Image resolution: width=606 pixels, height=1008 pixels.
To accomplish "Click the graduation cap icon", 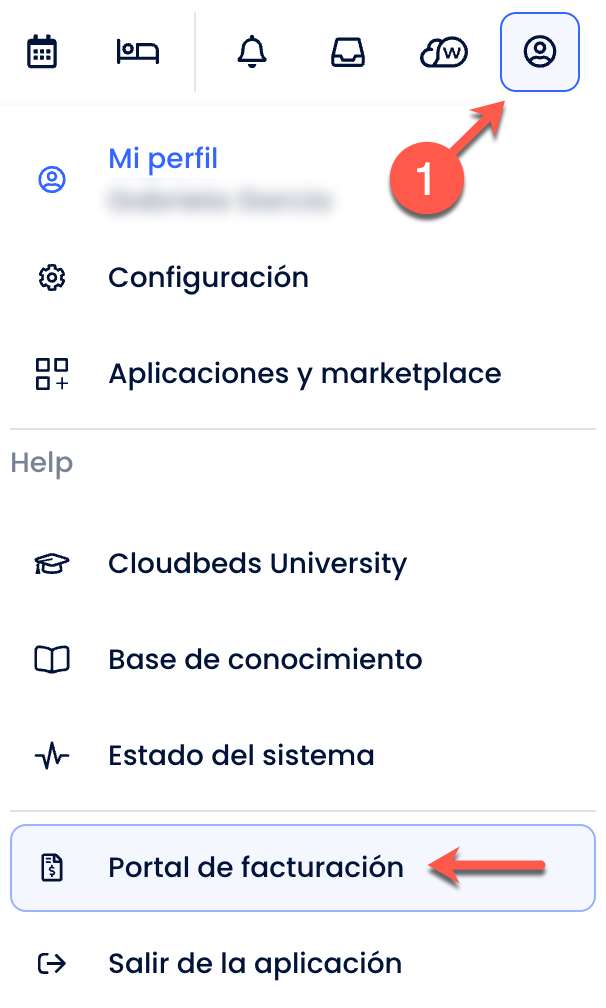I will 51,564.
